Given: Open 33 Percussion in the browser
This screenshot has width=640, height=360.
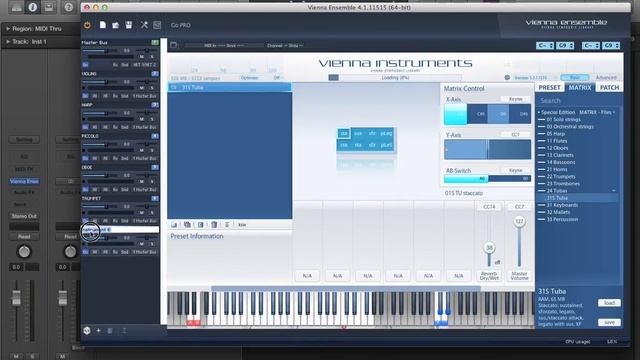Looking at the screenshot, I should coord(562,220).
